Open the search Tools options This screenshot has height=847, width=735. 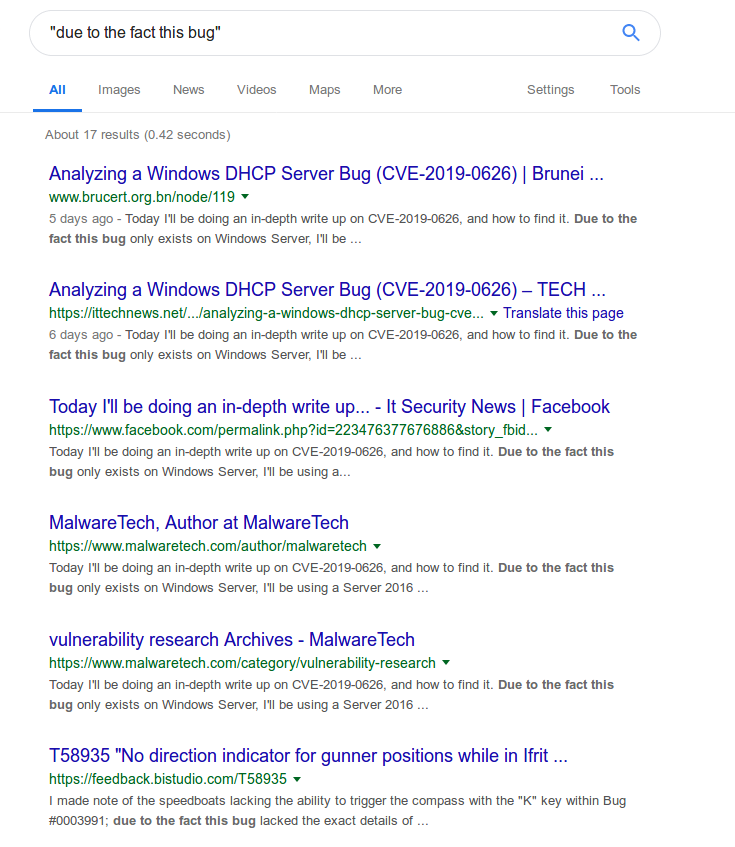pos(625,90)
